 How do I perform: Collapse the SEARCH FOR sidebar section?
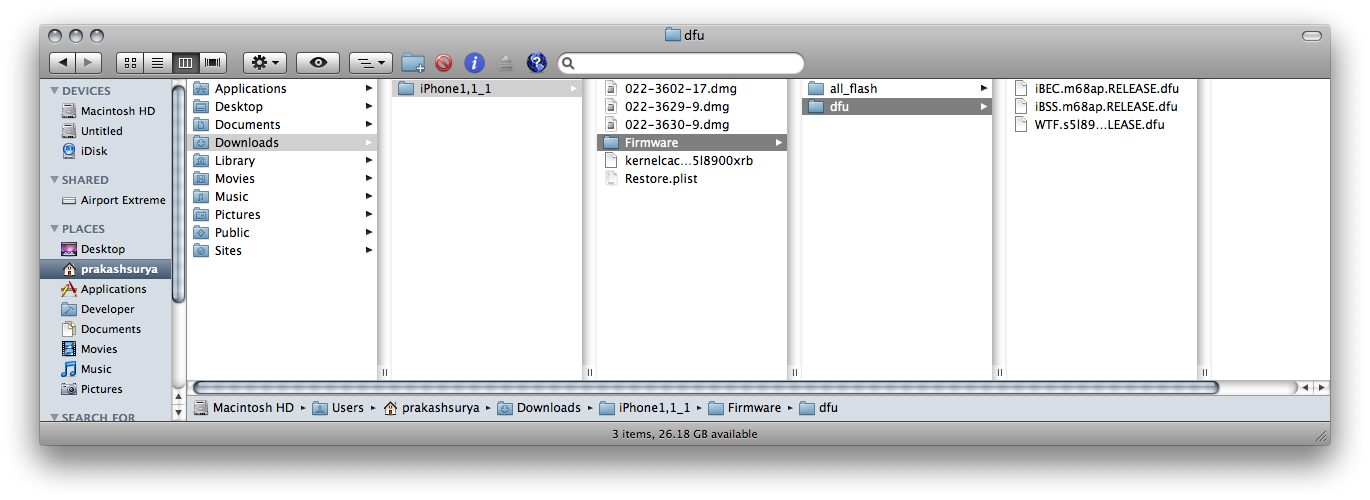point(55,418)
